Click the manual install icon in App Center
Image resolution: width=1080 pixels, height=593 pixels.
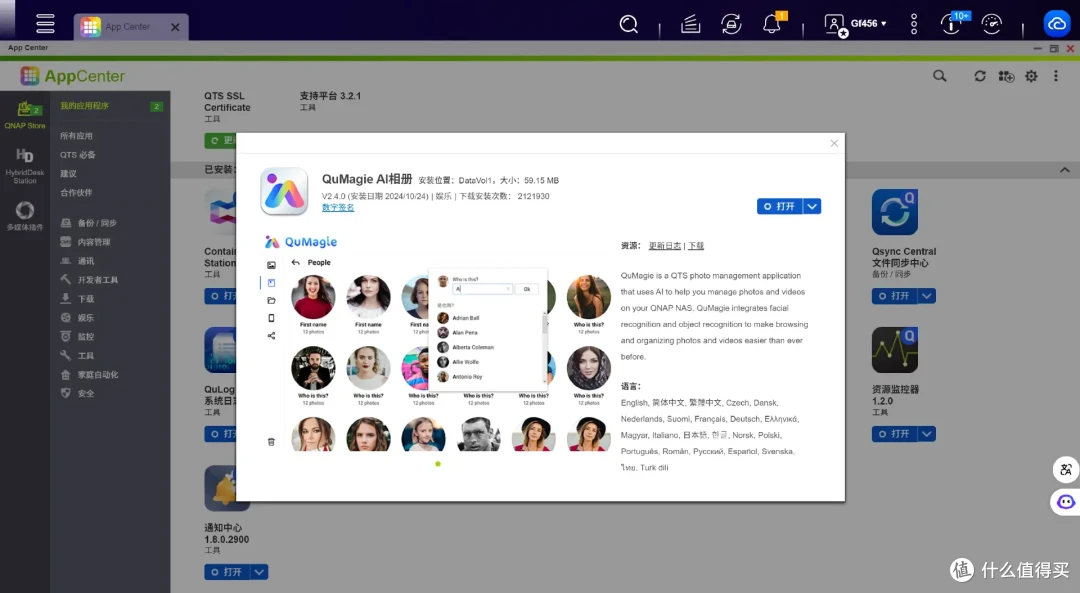pyautogui.click(x=1006, y=76)
